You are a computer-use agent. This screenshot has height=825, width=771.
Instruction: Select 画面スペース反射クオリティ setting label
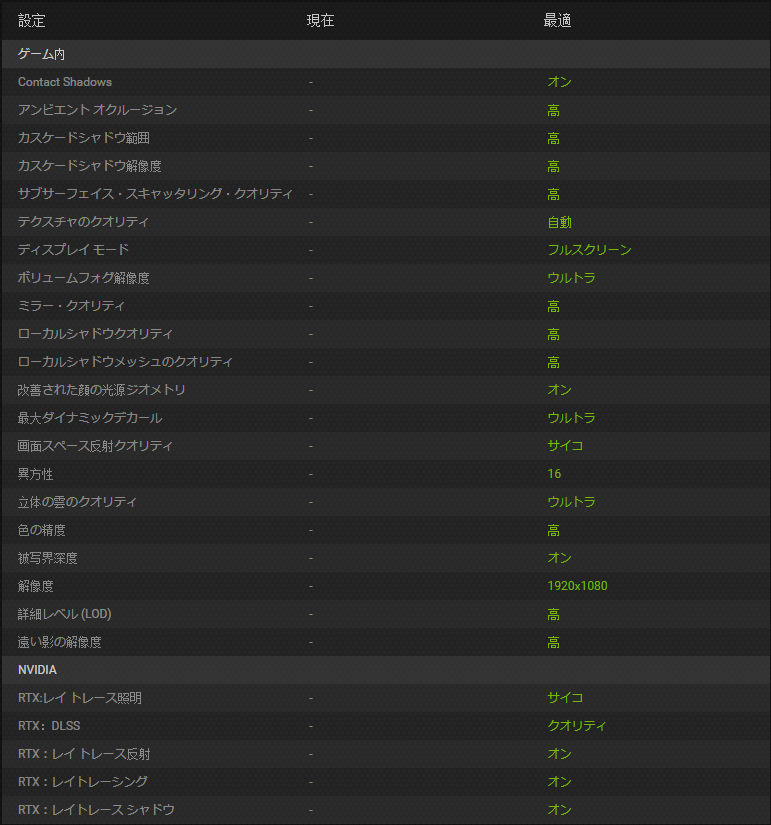coord(95,446)
